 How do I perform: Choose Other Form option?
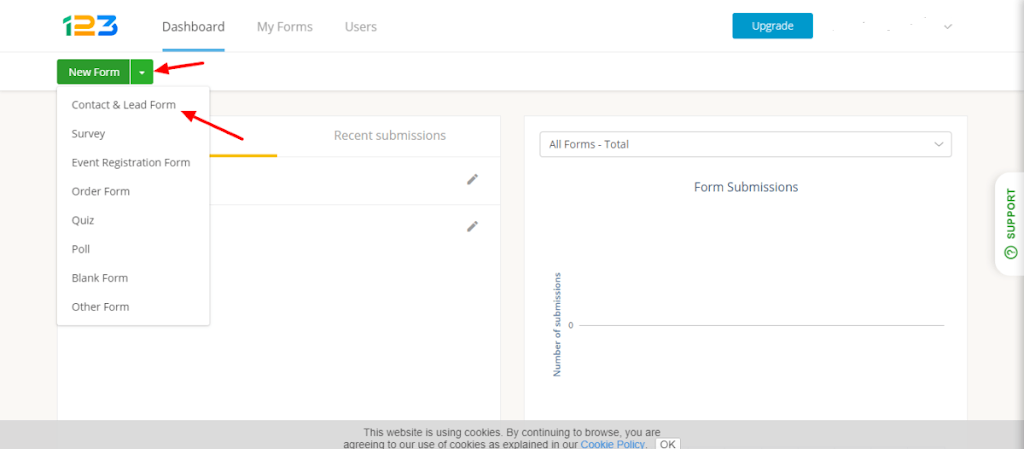pos(101,307)
